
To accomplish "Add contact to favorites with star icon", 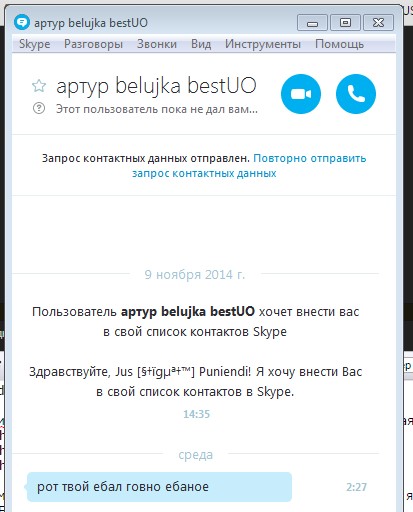I will click(x=39, y=86).
